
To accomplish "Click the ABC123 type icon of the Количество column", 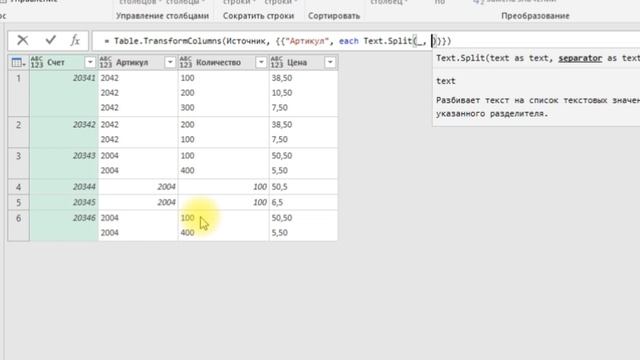I will pos(185,62).
